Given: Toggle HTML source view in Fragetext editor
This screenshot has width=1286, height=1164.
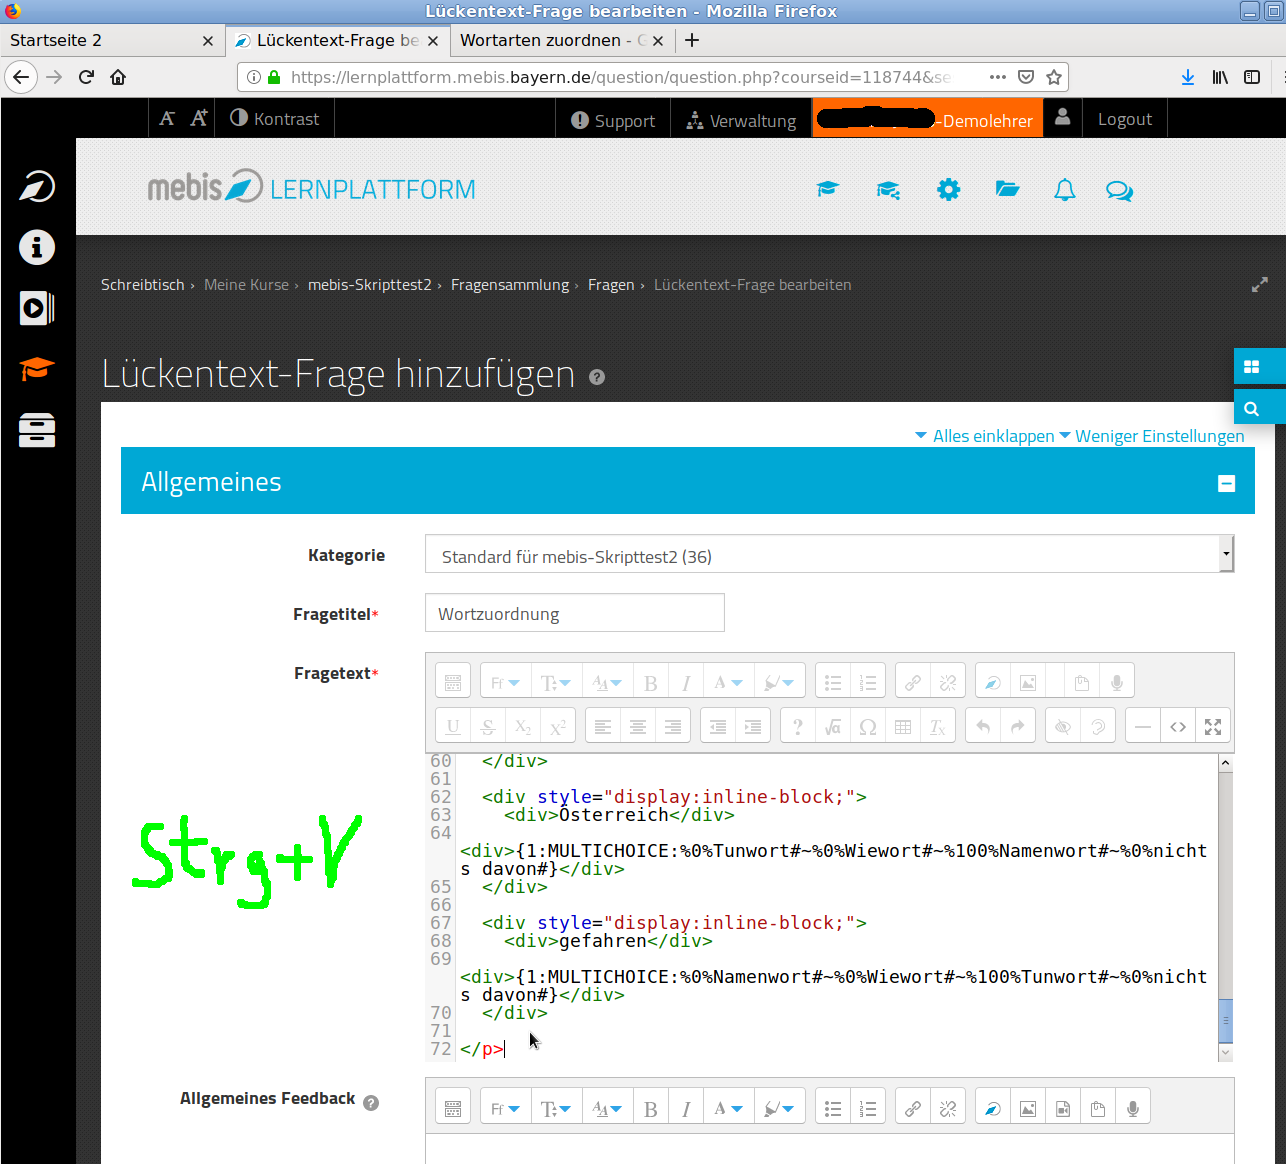Looking at the screenshot, I should click(x=1178, y=727).
